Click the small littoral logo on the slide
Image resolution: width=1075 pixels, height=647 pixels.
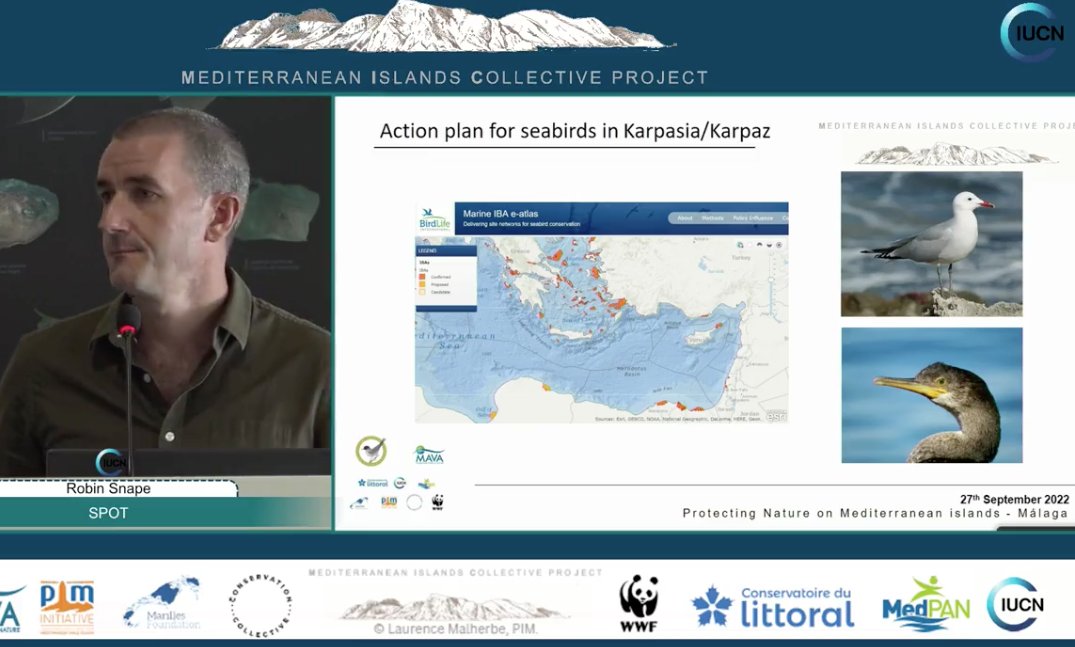(373, 483)
